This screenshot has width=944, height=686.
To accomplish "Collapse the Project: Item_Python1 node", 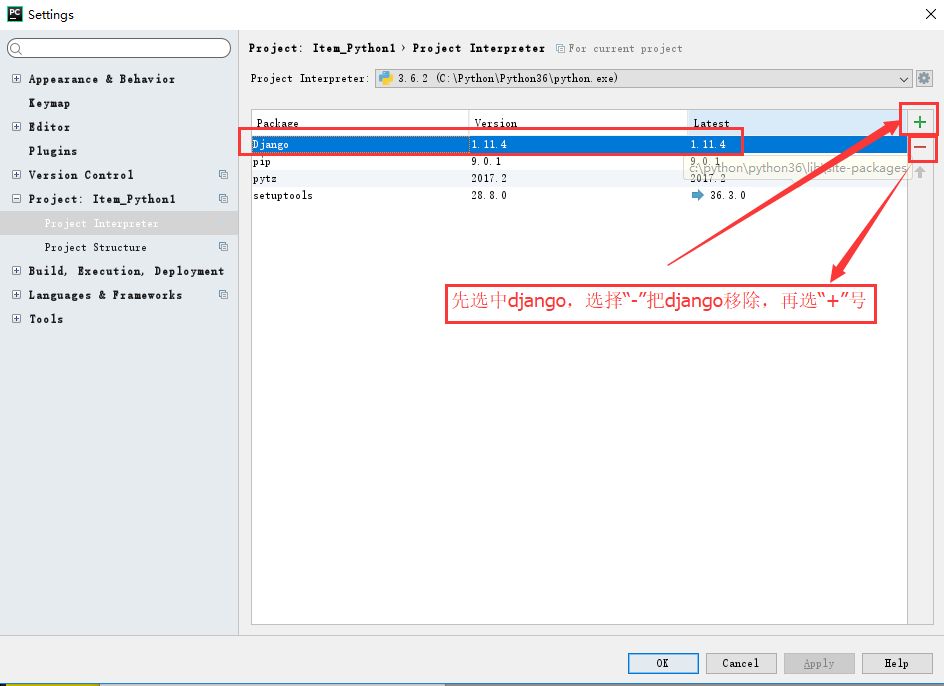I will (16, 199).
